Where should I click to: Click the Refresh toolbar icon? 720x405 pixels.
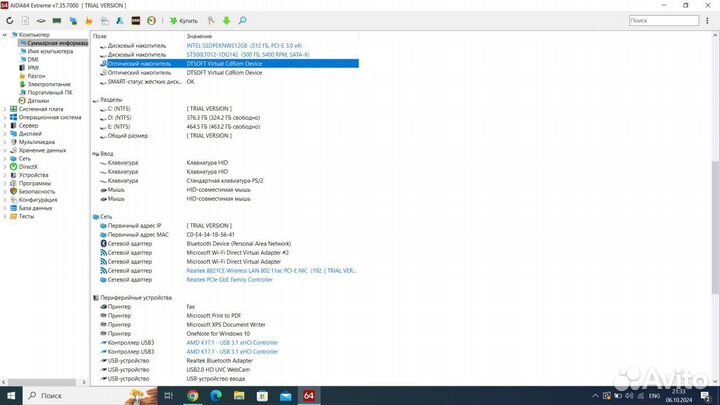click(x=10, y=21)
